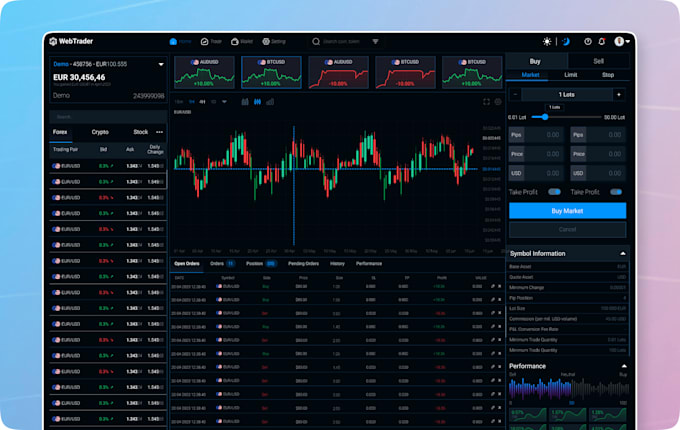Open the Wallet navigation item

(x=242, y=42)
